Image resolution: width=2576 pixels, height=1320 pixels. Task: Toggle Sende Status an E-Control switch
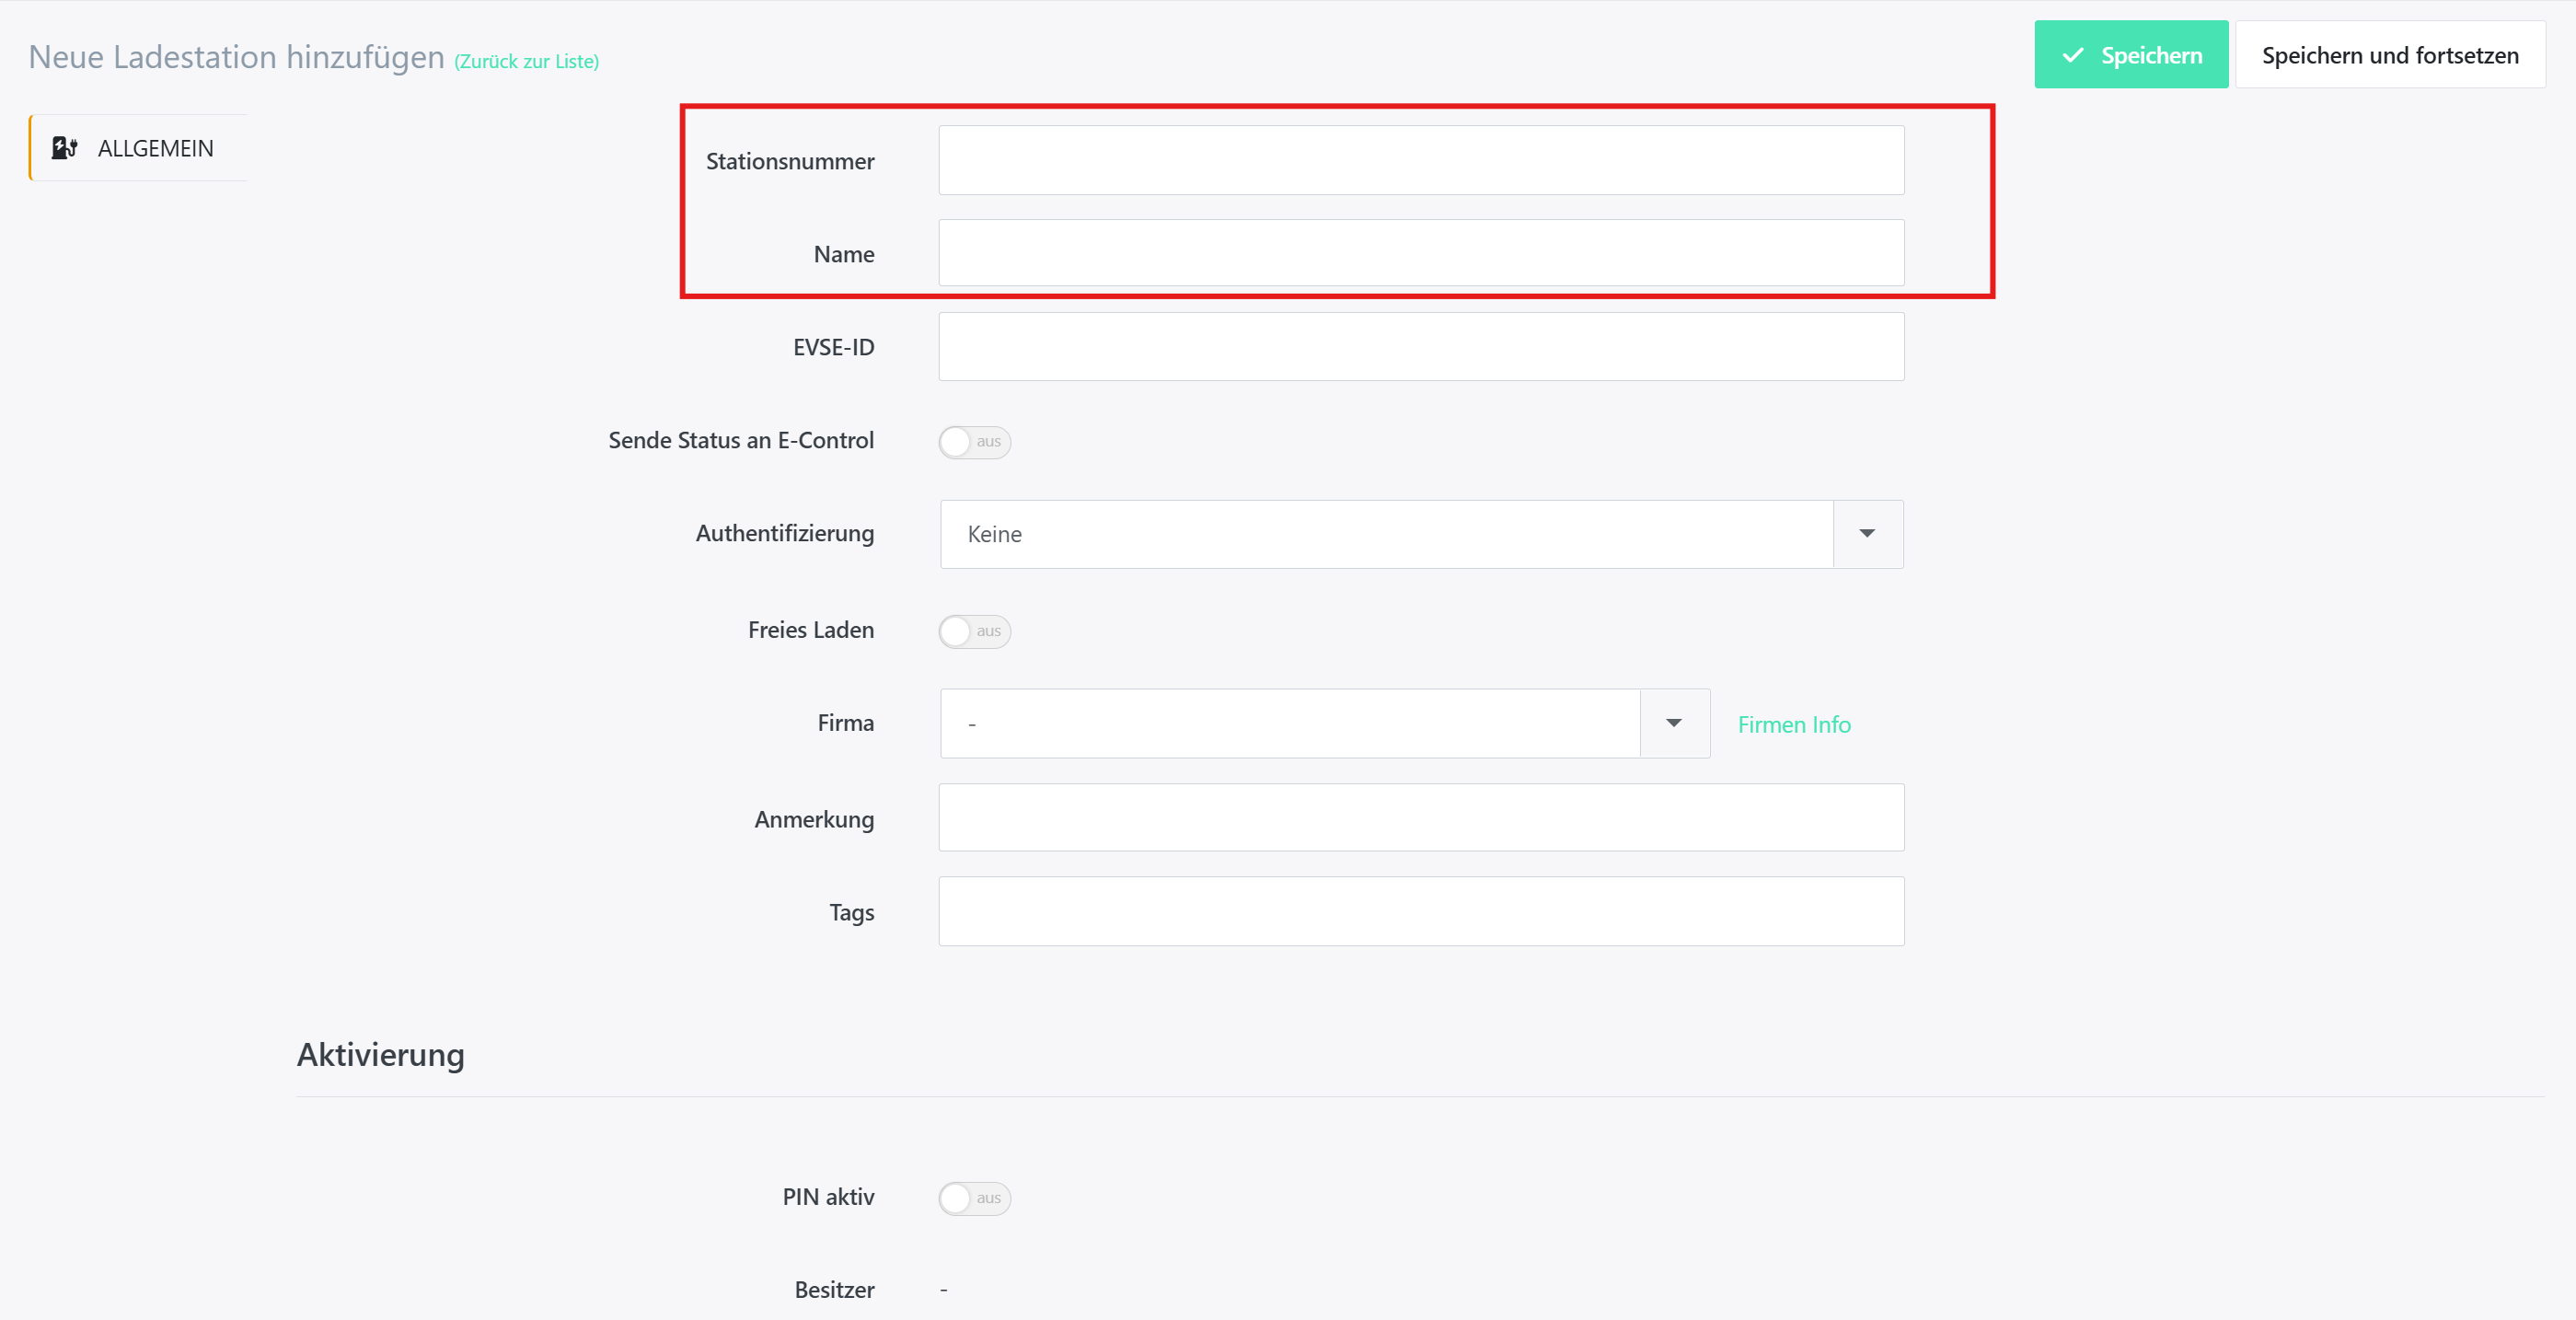(x=973, y=441)
